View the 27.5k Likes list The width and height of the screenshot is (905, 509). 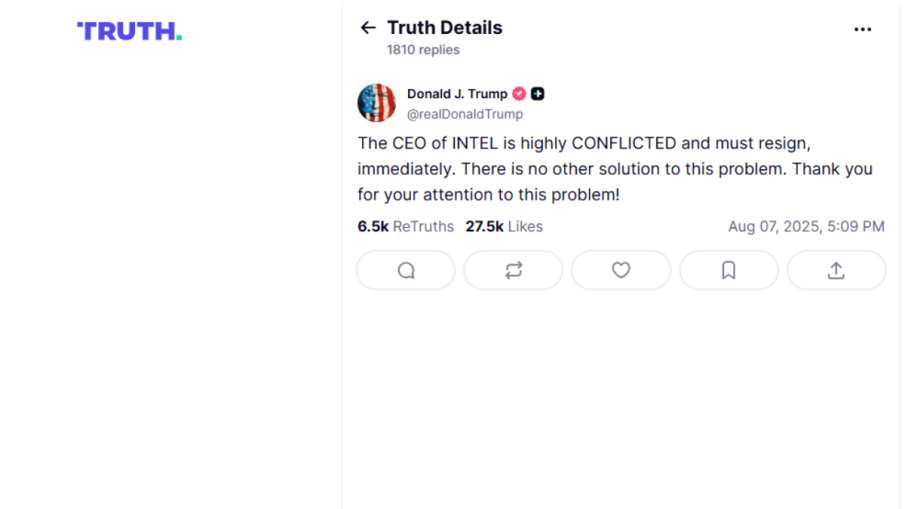point(504,227)
